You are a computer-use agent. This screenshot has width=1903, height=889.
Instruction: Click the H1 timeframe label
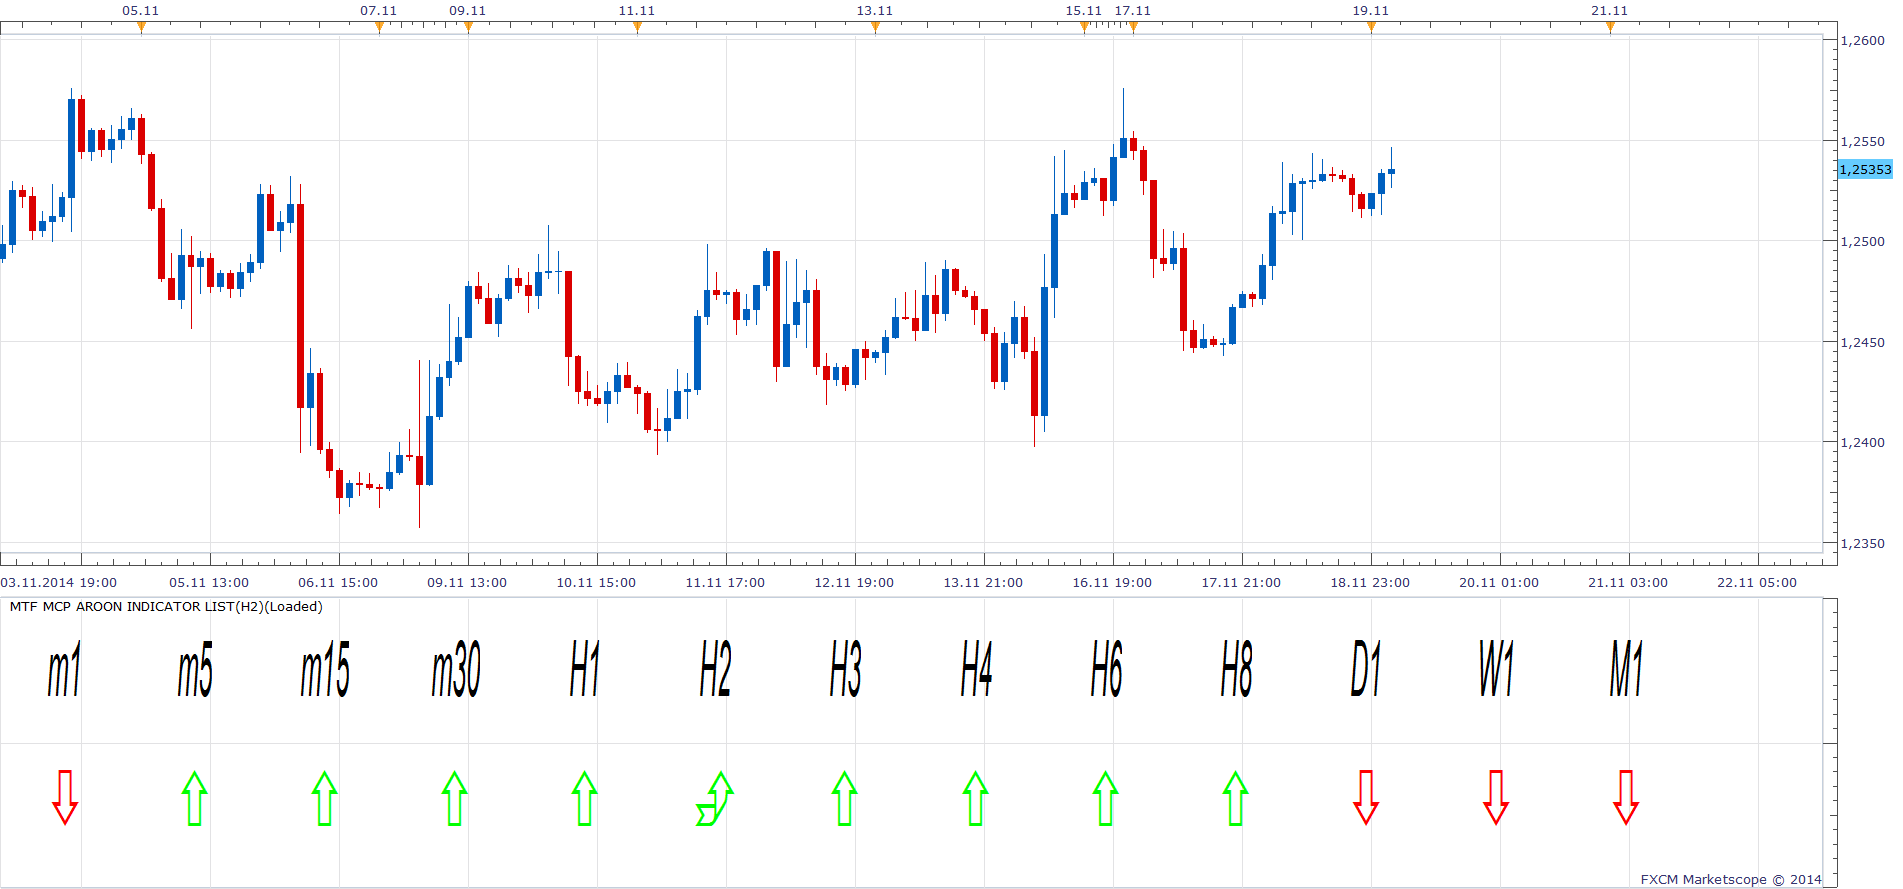(585, 669)
